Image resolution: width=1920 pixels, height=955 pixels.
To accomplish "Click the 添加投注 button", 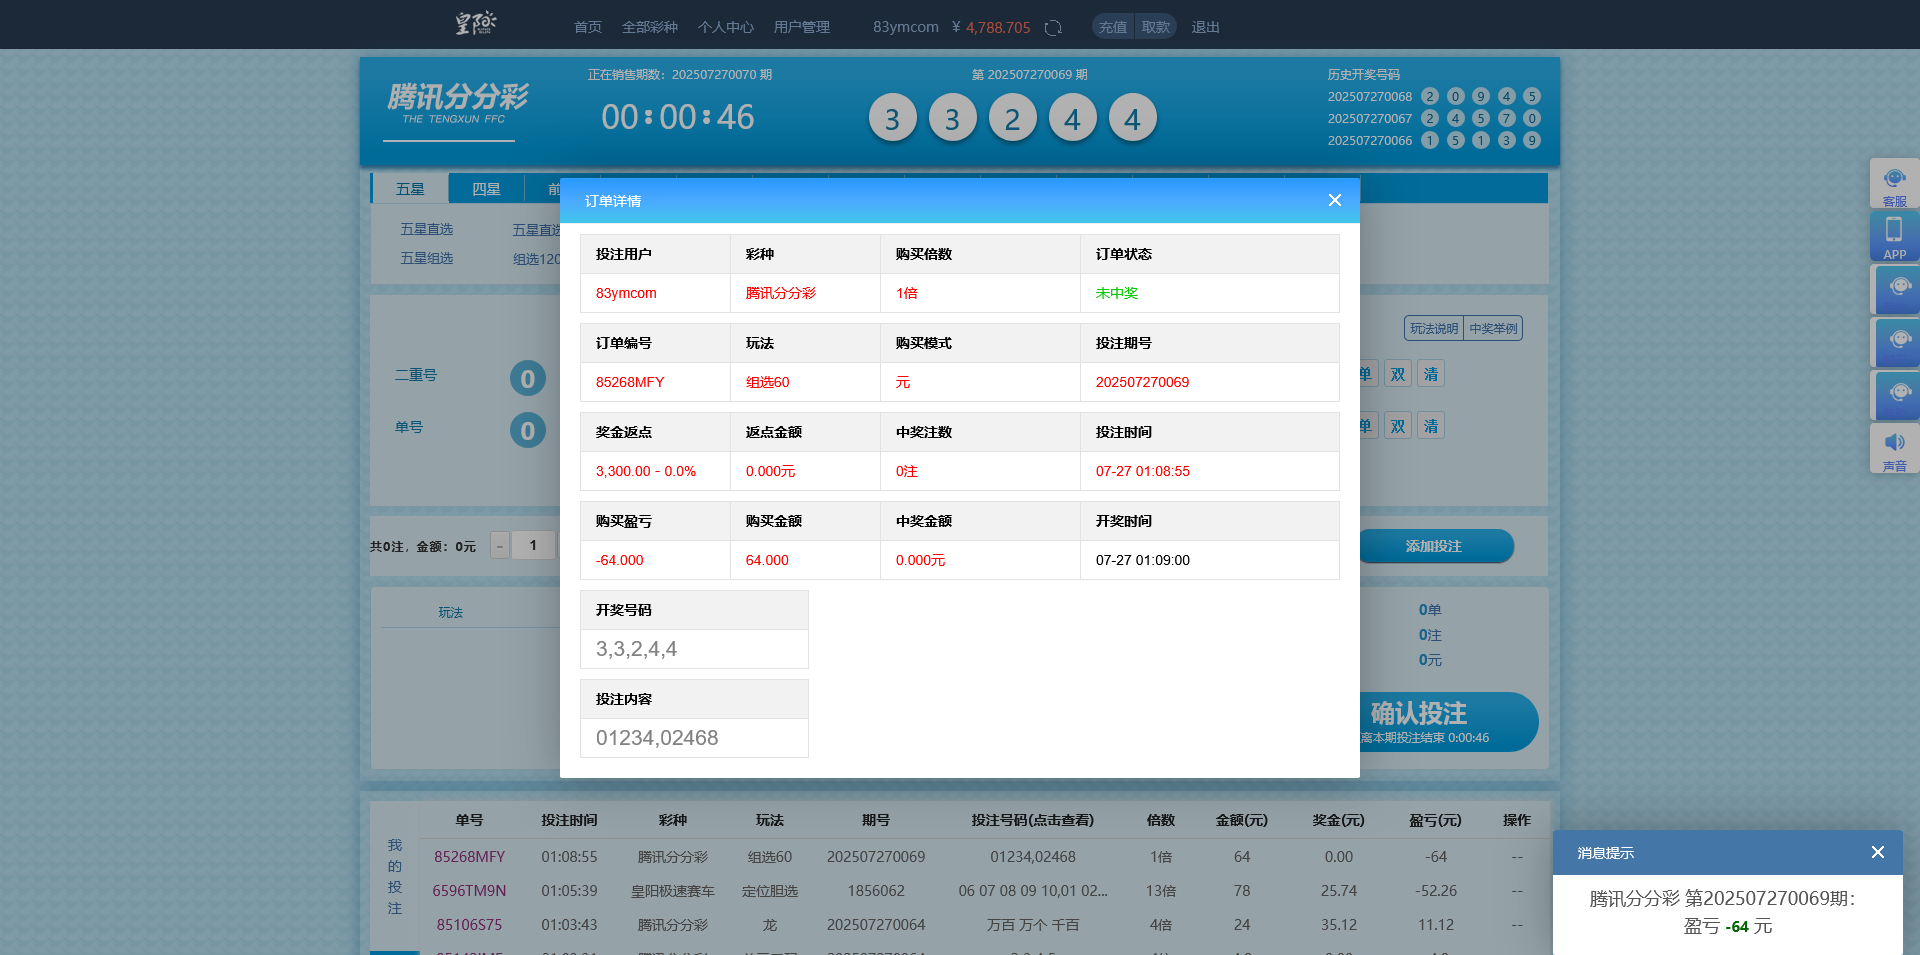I will pos(1435,546).
